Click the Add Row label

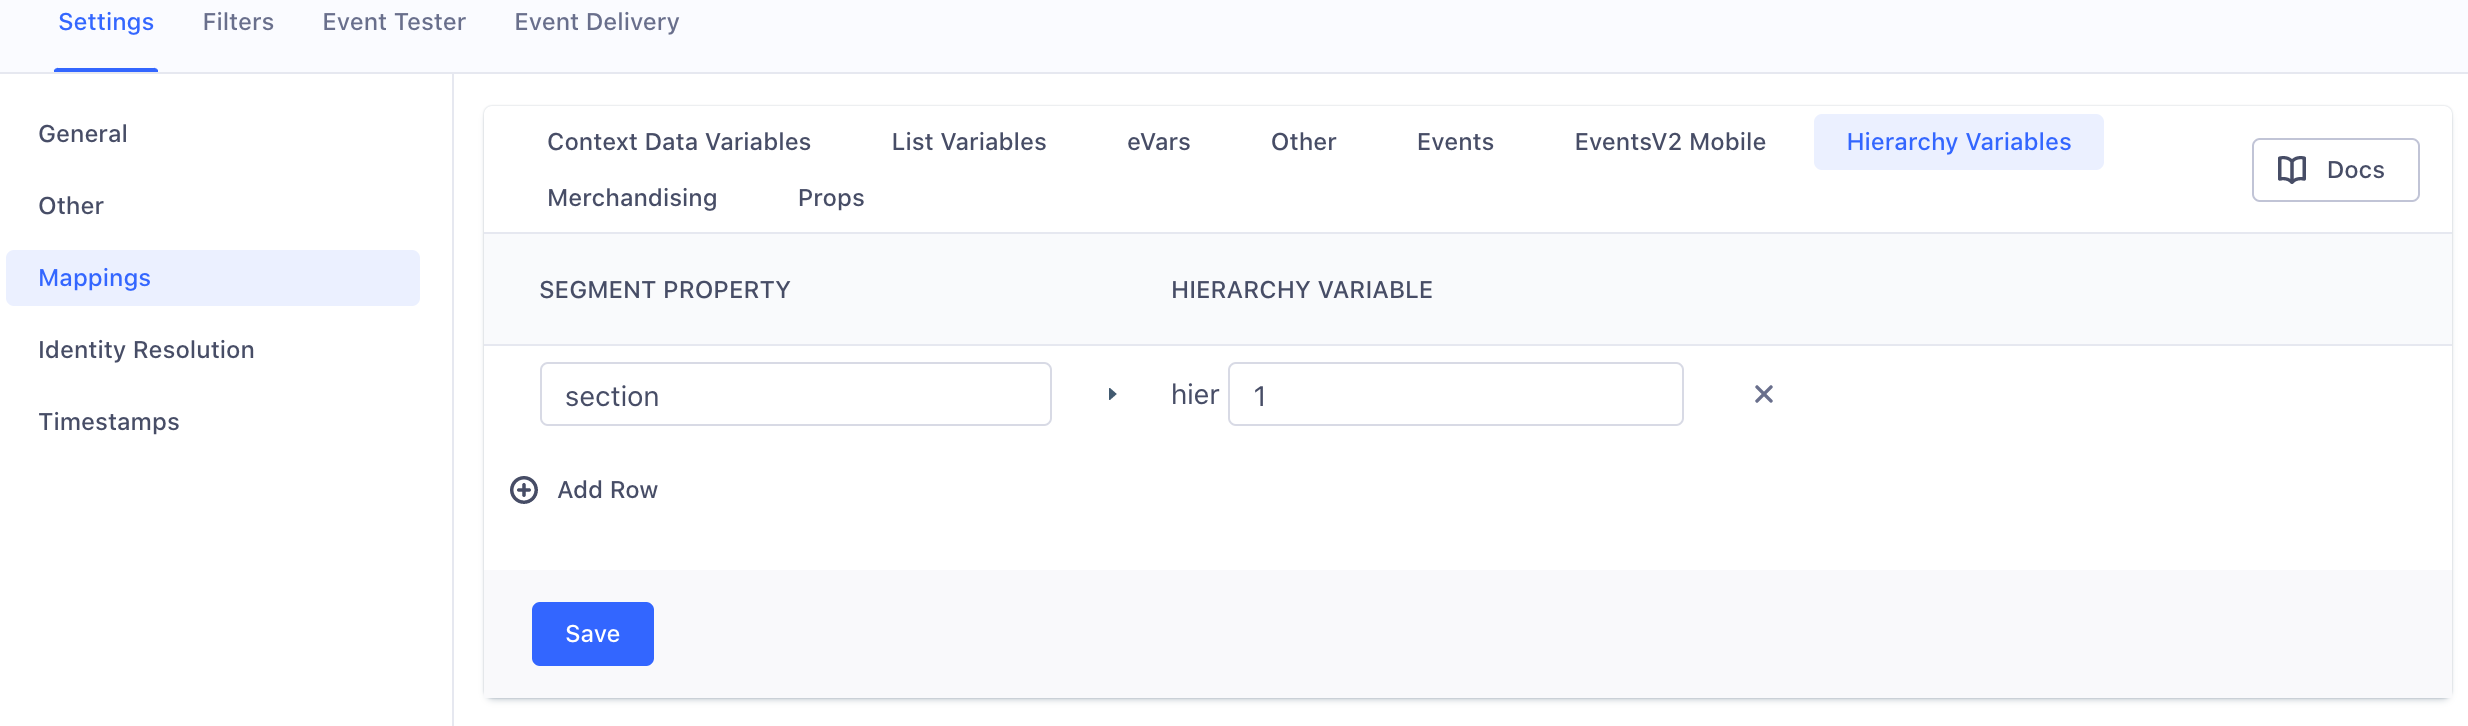[x=607, y=490]
